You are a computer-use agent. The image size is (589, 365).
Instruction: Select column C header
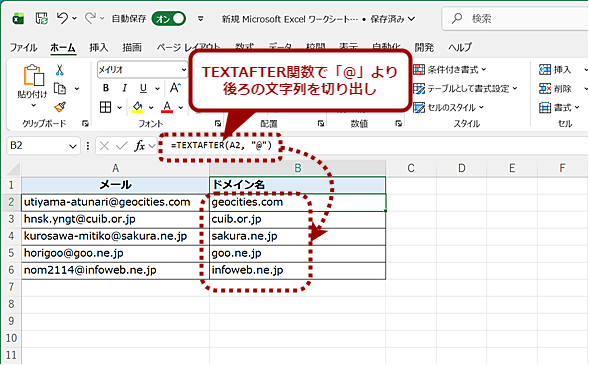click(x=411, y=168)
